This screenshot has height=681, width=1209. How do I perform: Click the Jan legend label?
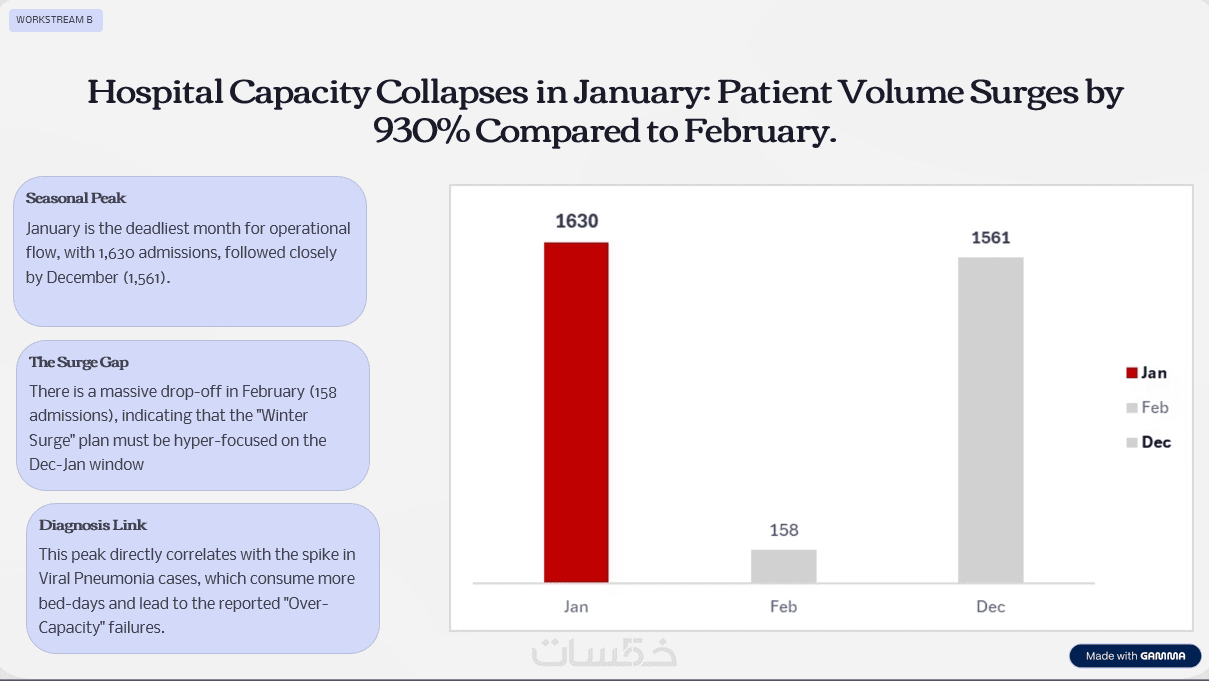click(x=1154, y=373)
